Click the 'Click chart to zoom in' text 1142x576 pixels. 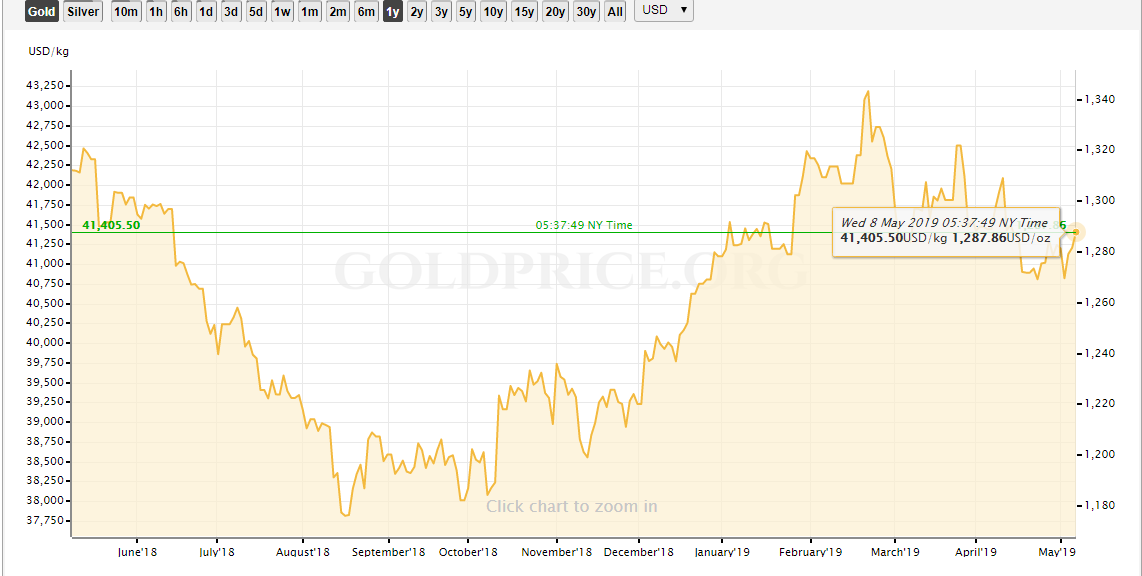[x=572, y=506]
